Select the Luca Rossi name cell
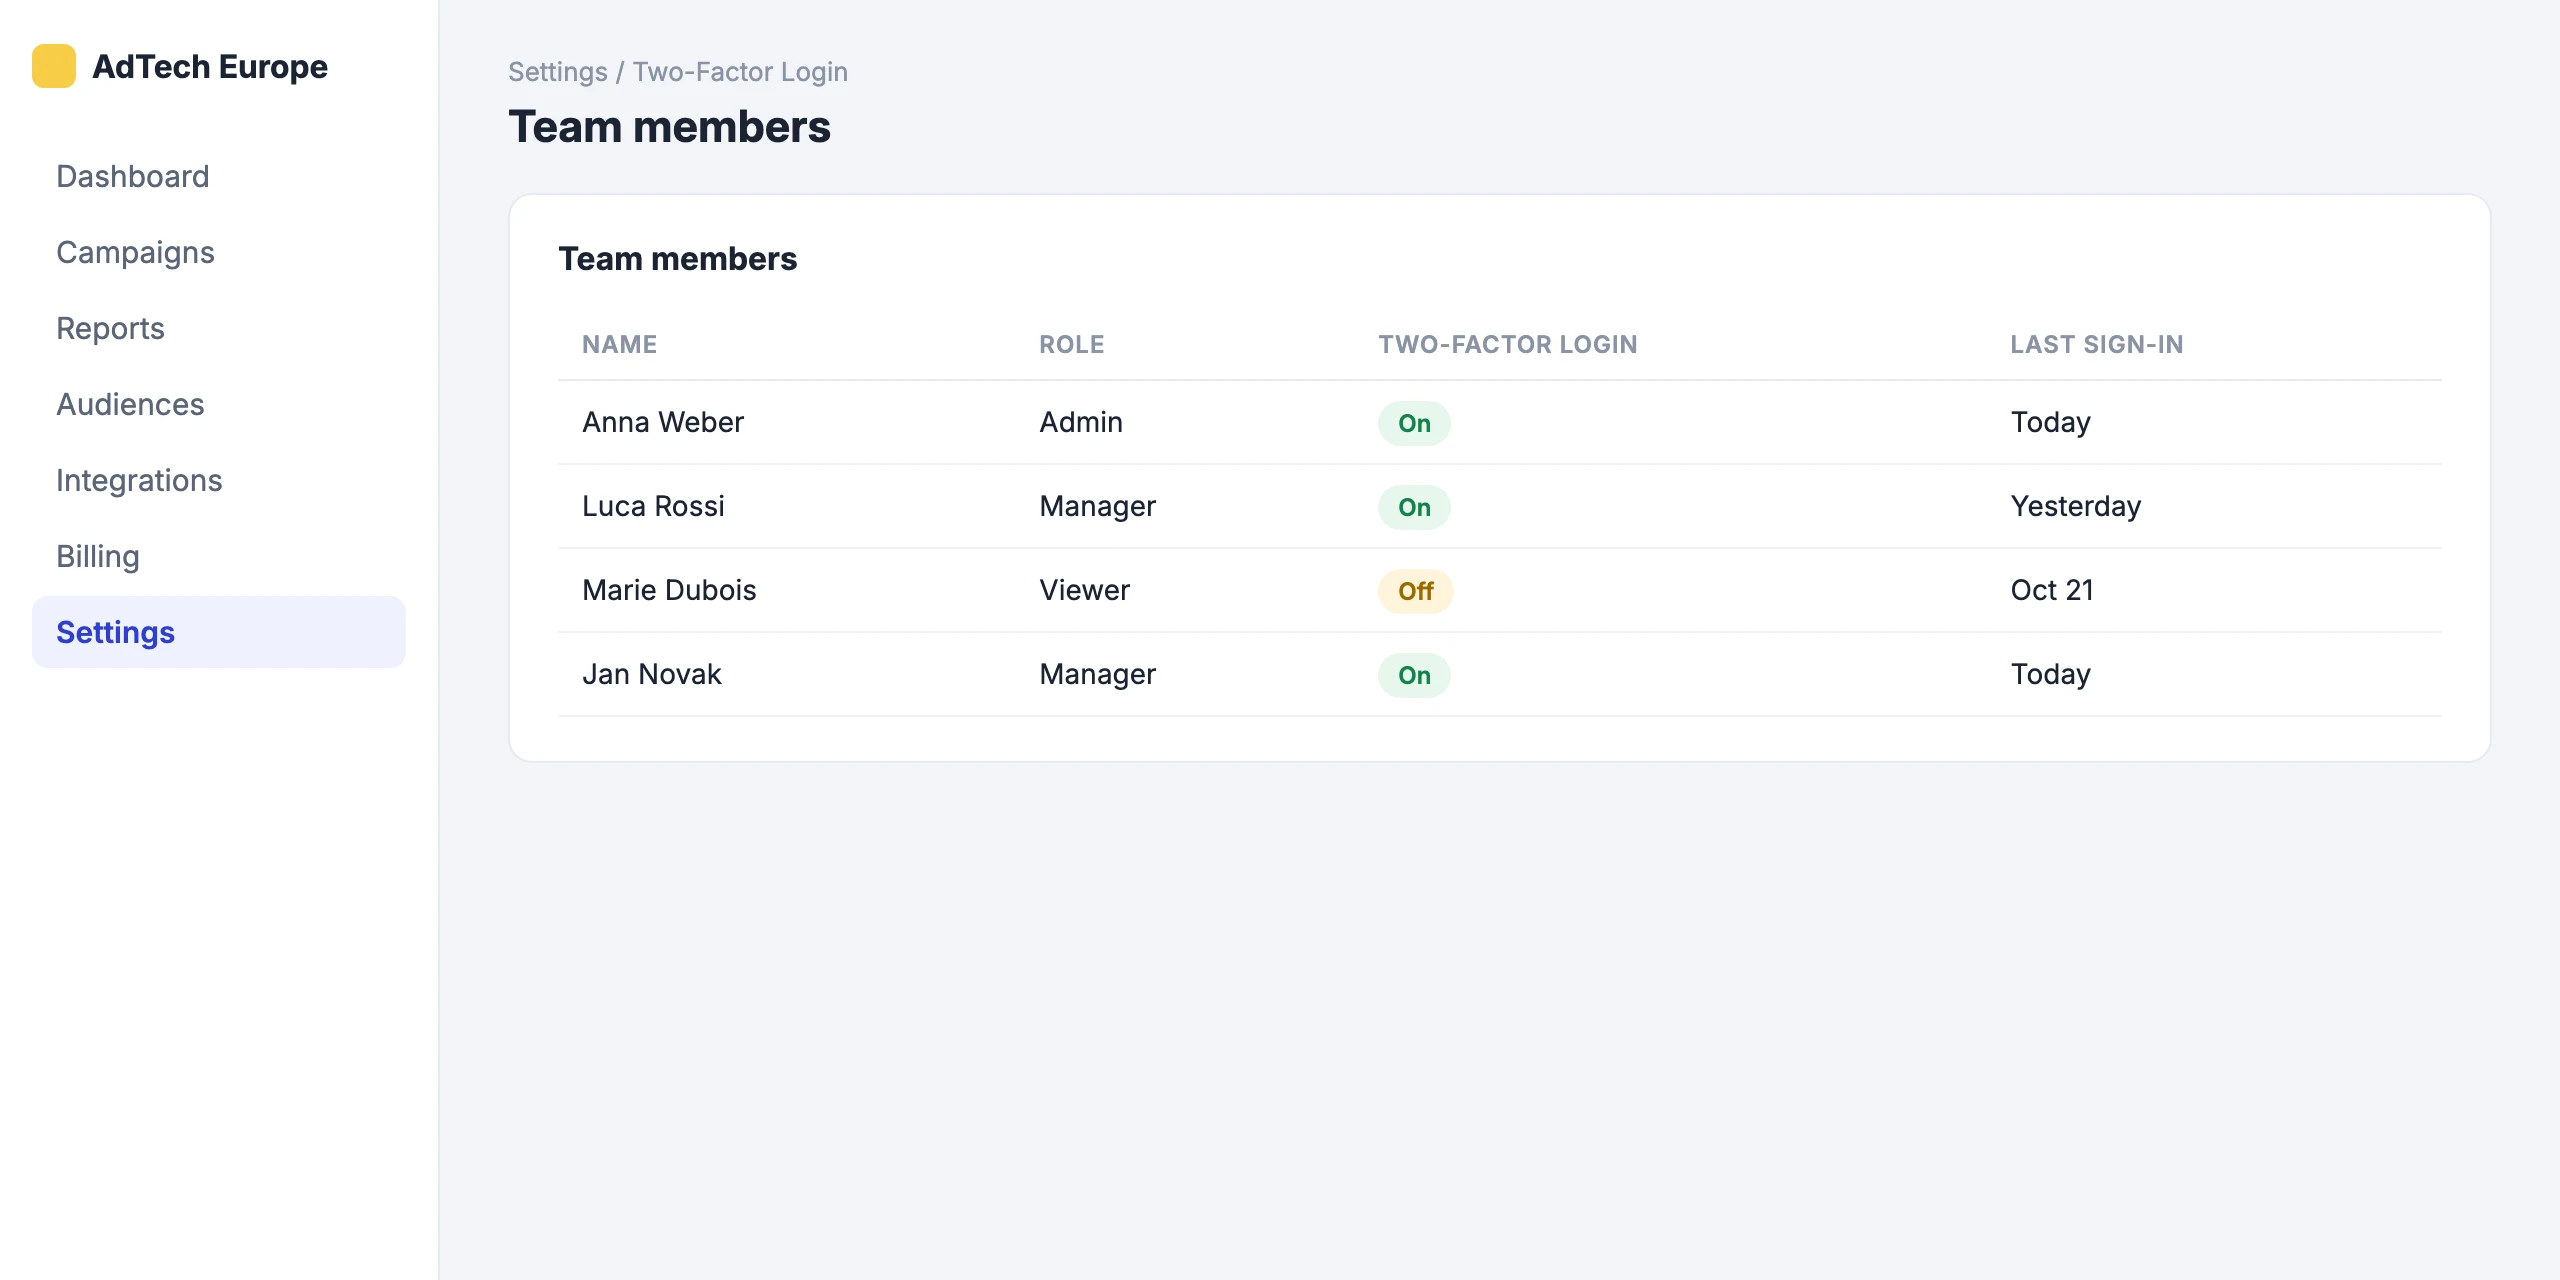The height and width of the screenshot is (1280, 2560). click(653, 506)
